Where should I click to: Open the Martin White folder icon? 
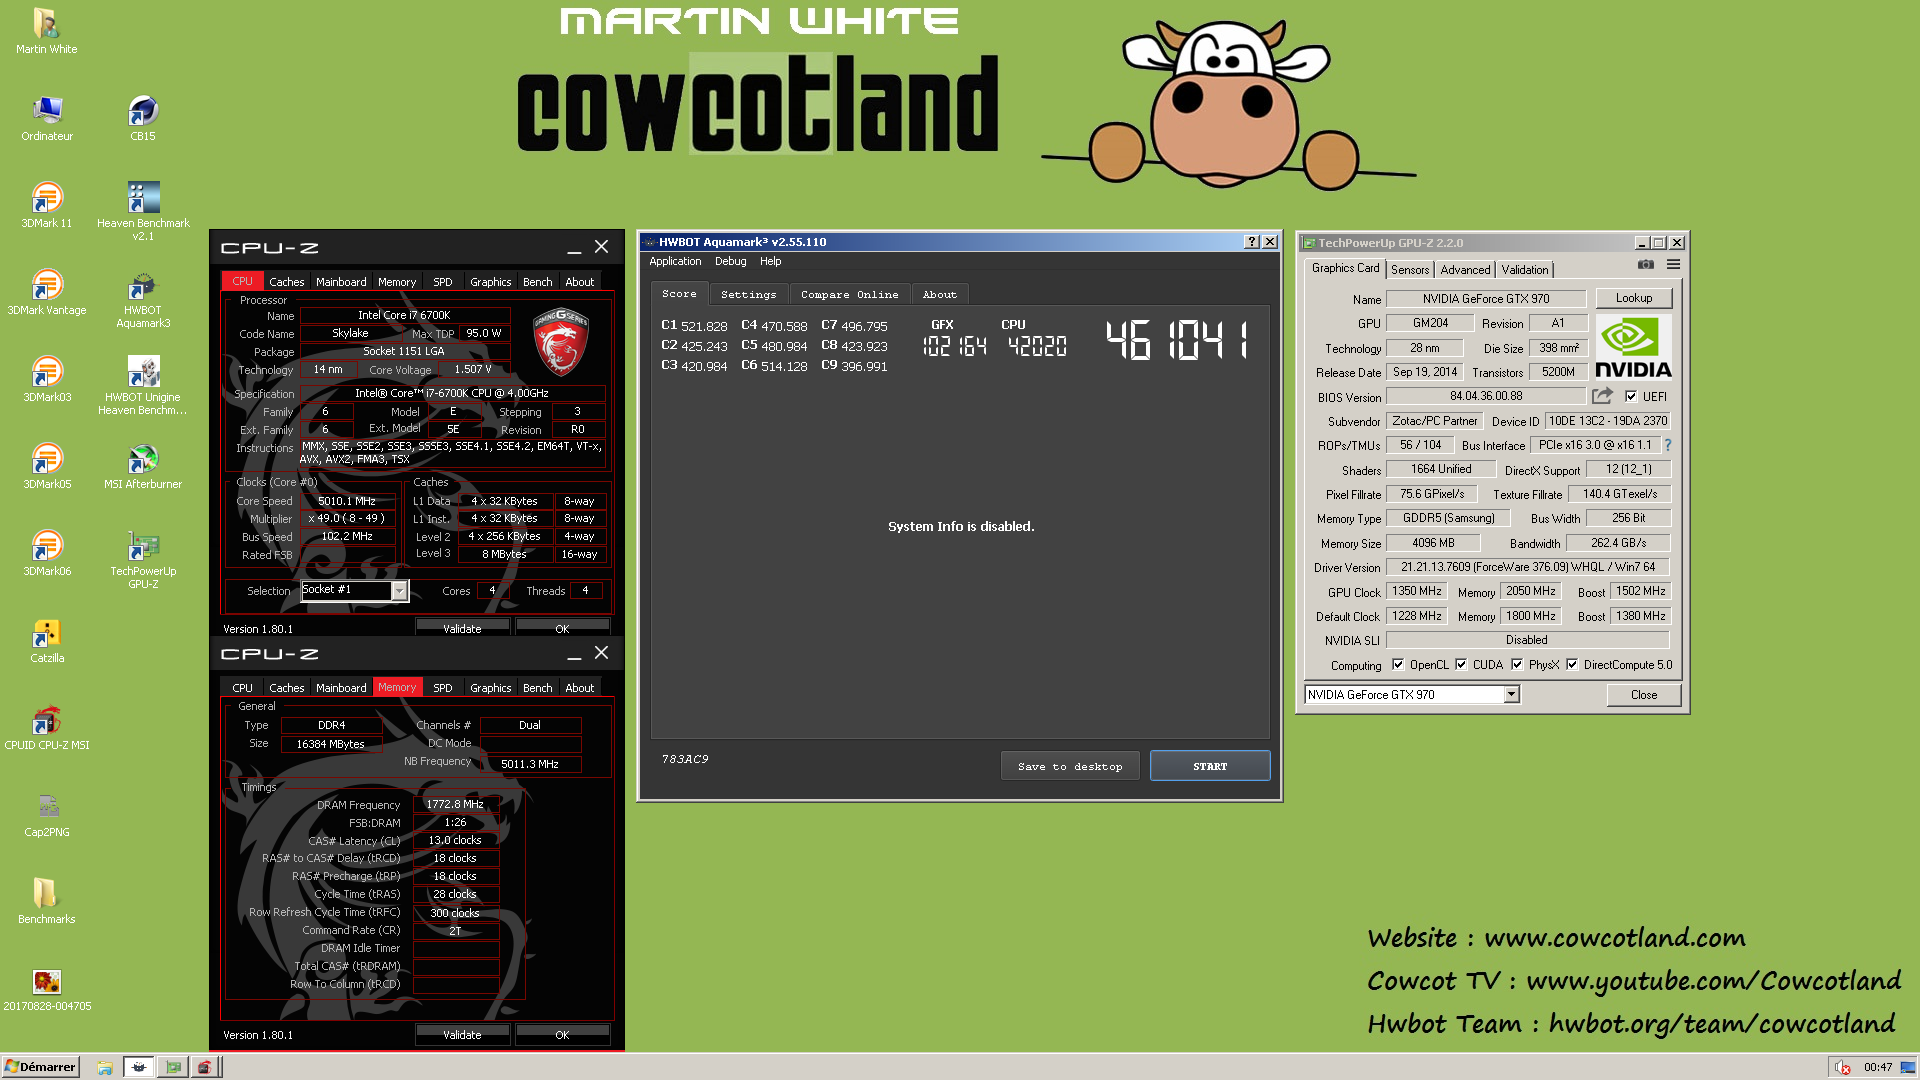click(46, 31)
